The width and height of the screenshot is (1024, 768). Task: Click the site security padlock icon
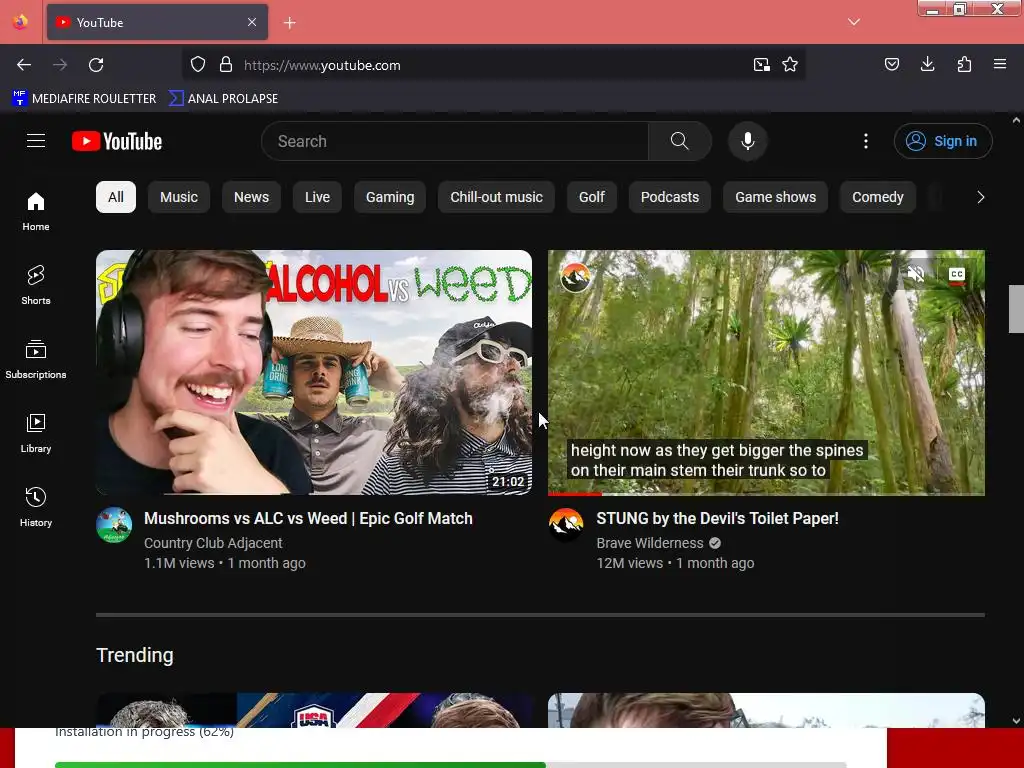226,65
